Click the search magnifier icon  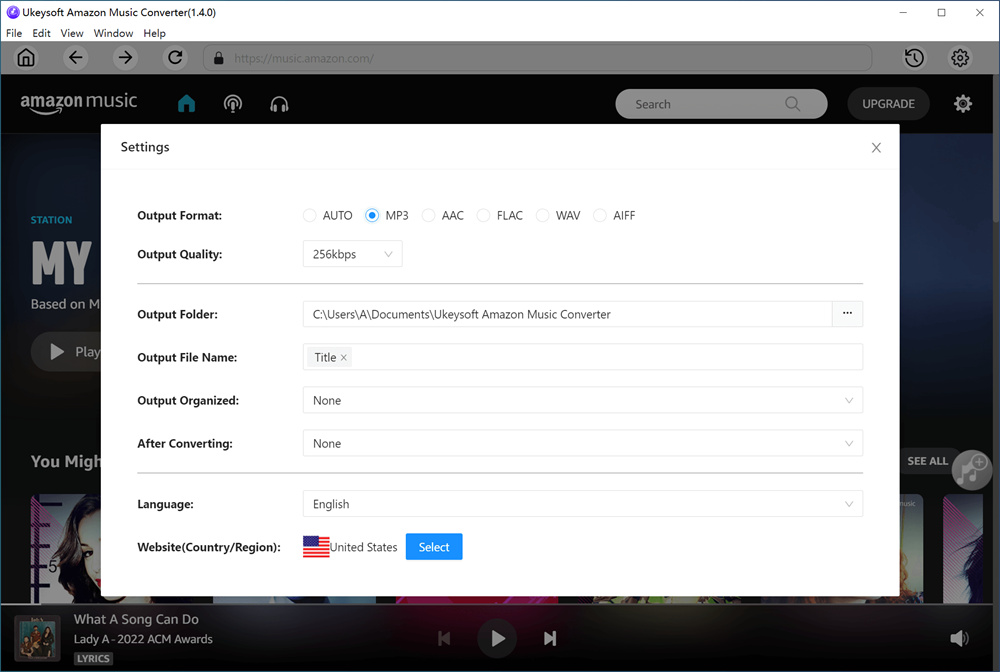point(792,104)
